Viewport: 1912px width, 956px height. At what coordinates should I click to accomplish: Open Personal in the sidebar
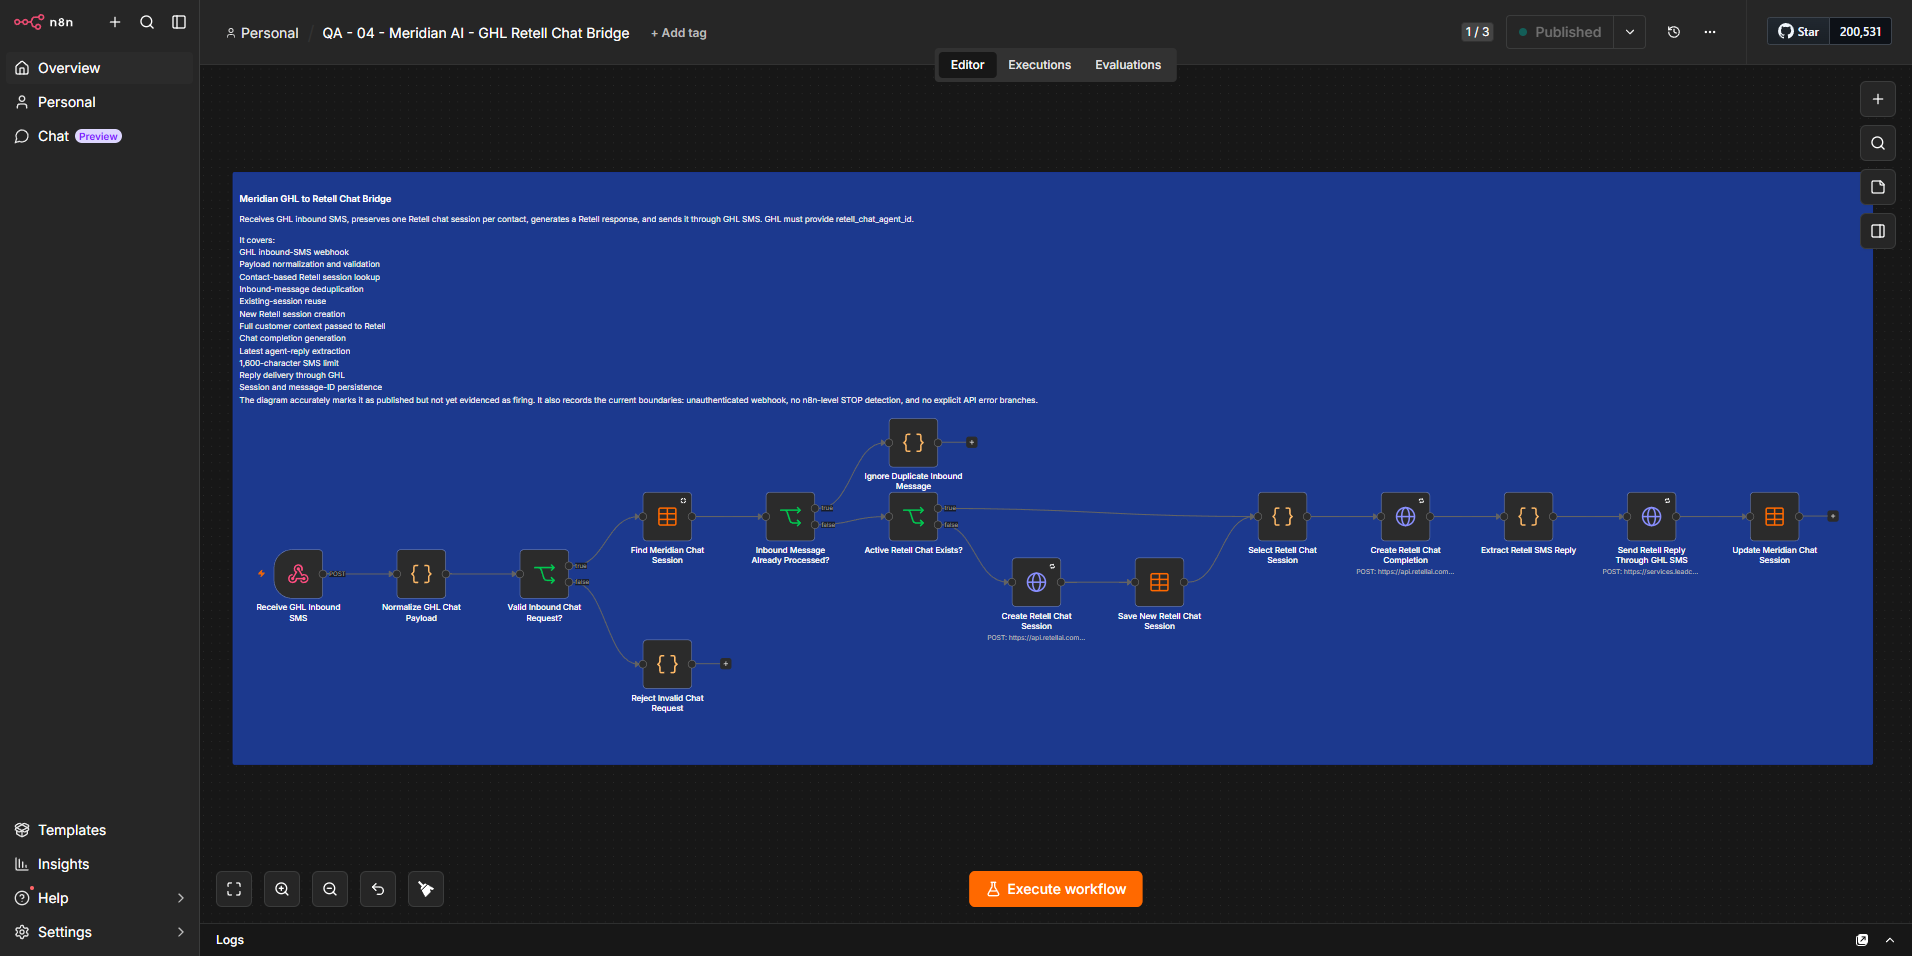pos(99,102)
